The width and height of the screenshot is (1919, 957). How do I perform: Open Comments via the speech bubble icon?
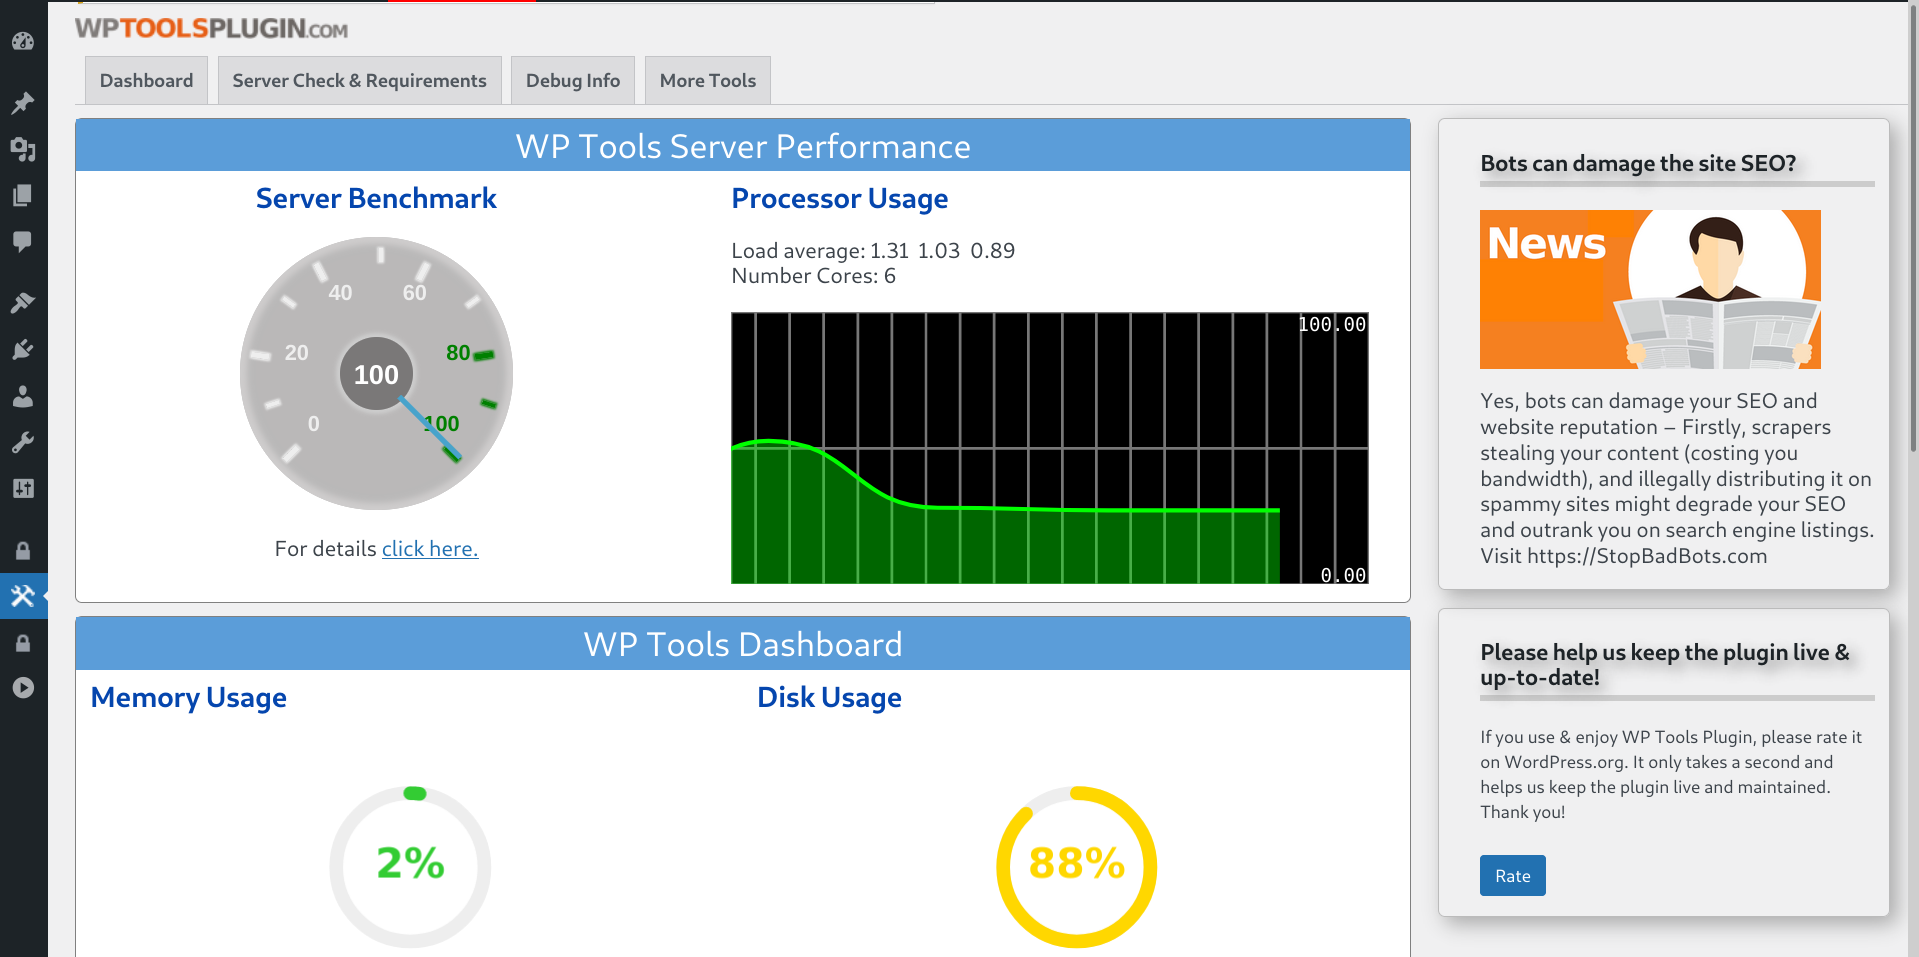24,242
